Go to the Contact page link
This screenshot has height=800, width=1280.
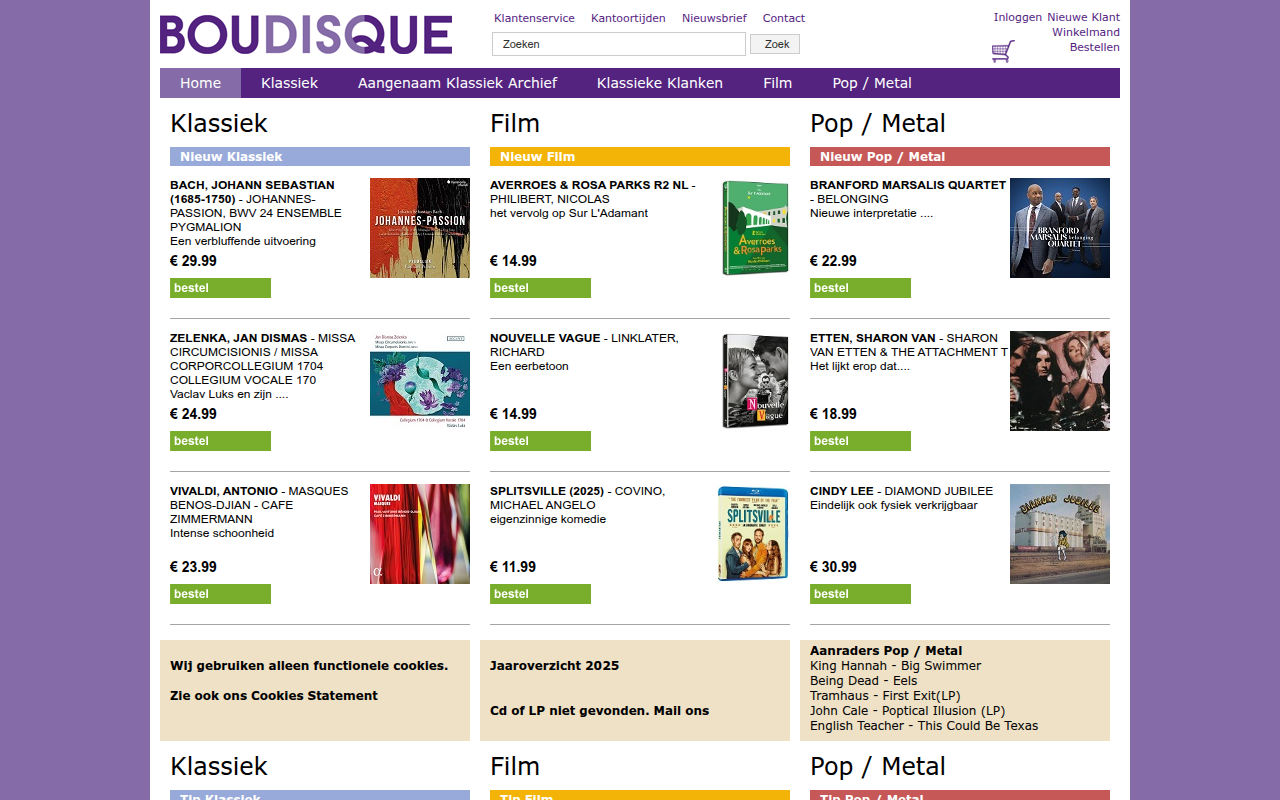point(784,18)
